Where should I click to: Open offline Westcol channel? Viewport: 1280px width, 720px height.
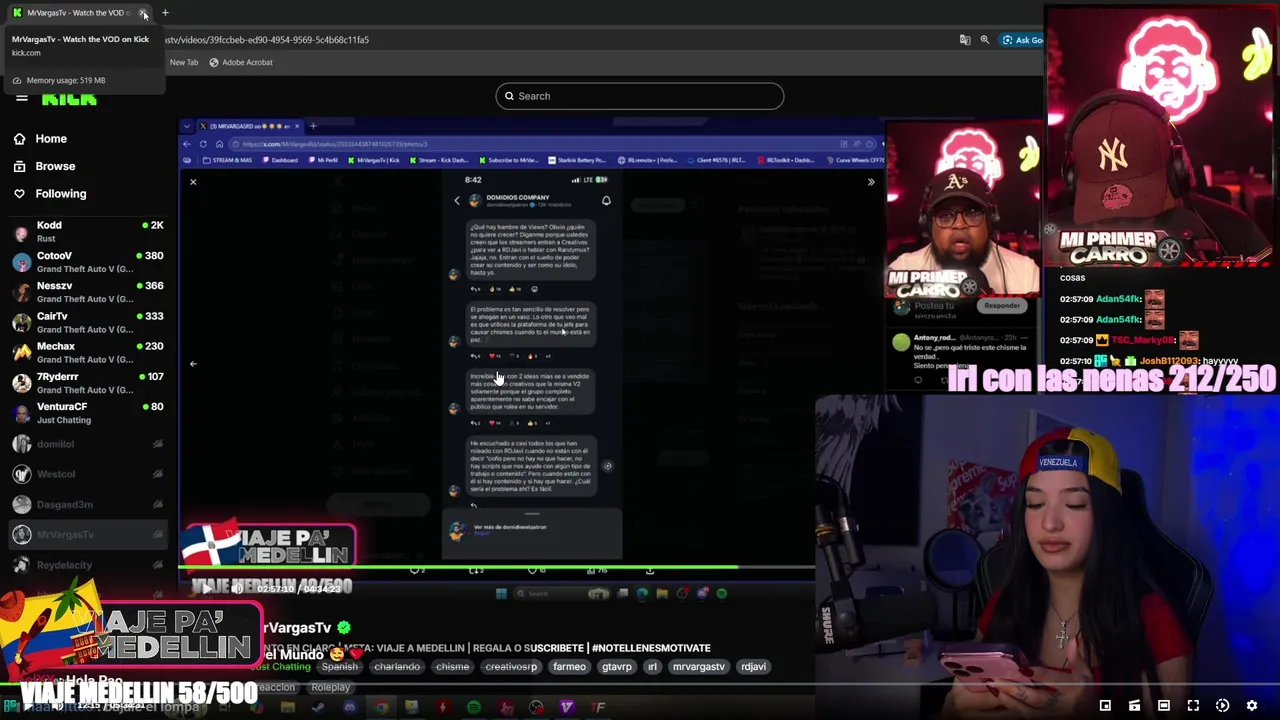click(90, 474)
